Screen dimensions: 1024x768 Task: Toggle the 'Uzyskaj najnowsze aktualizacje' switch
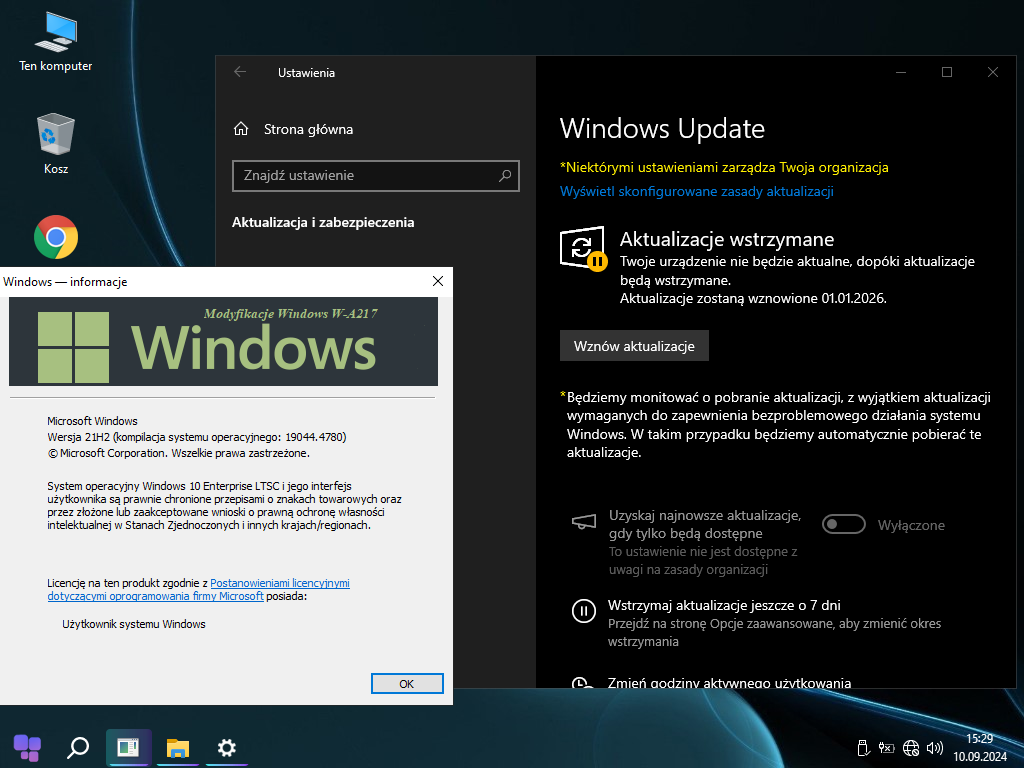click(843, 525)
